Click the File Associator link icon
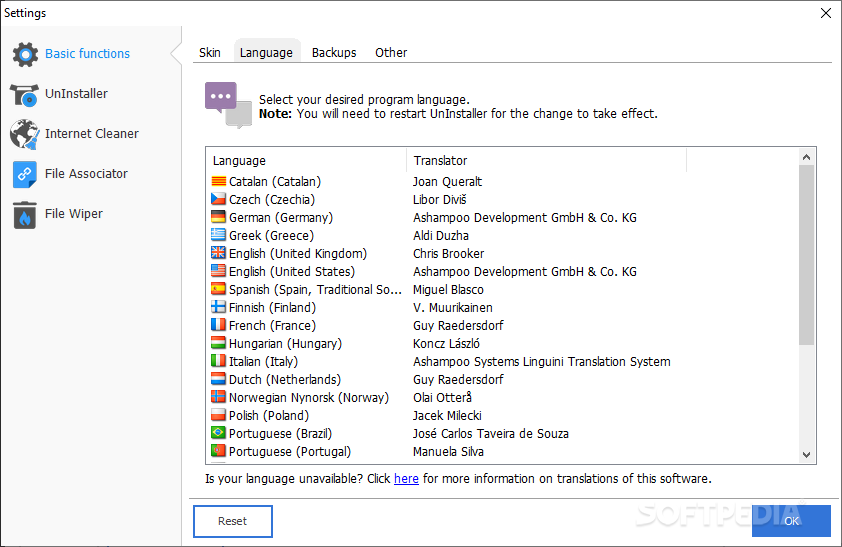Image resolution: width=842 pixels, height=547 pixels. click(25, 174)
